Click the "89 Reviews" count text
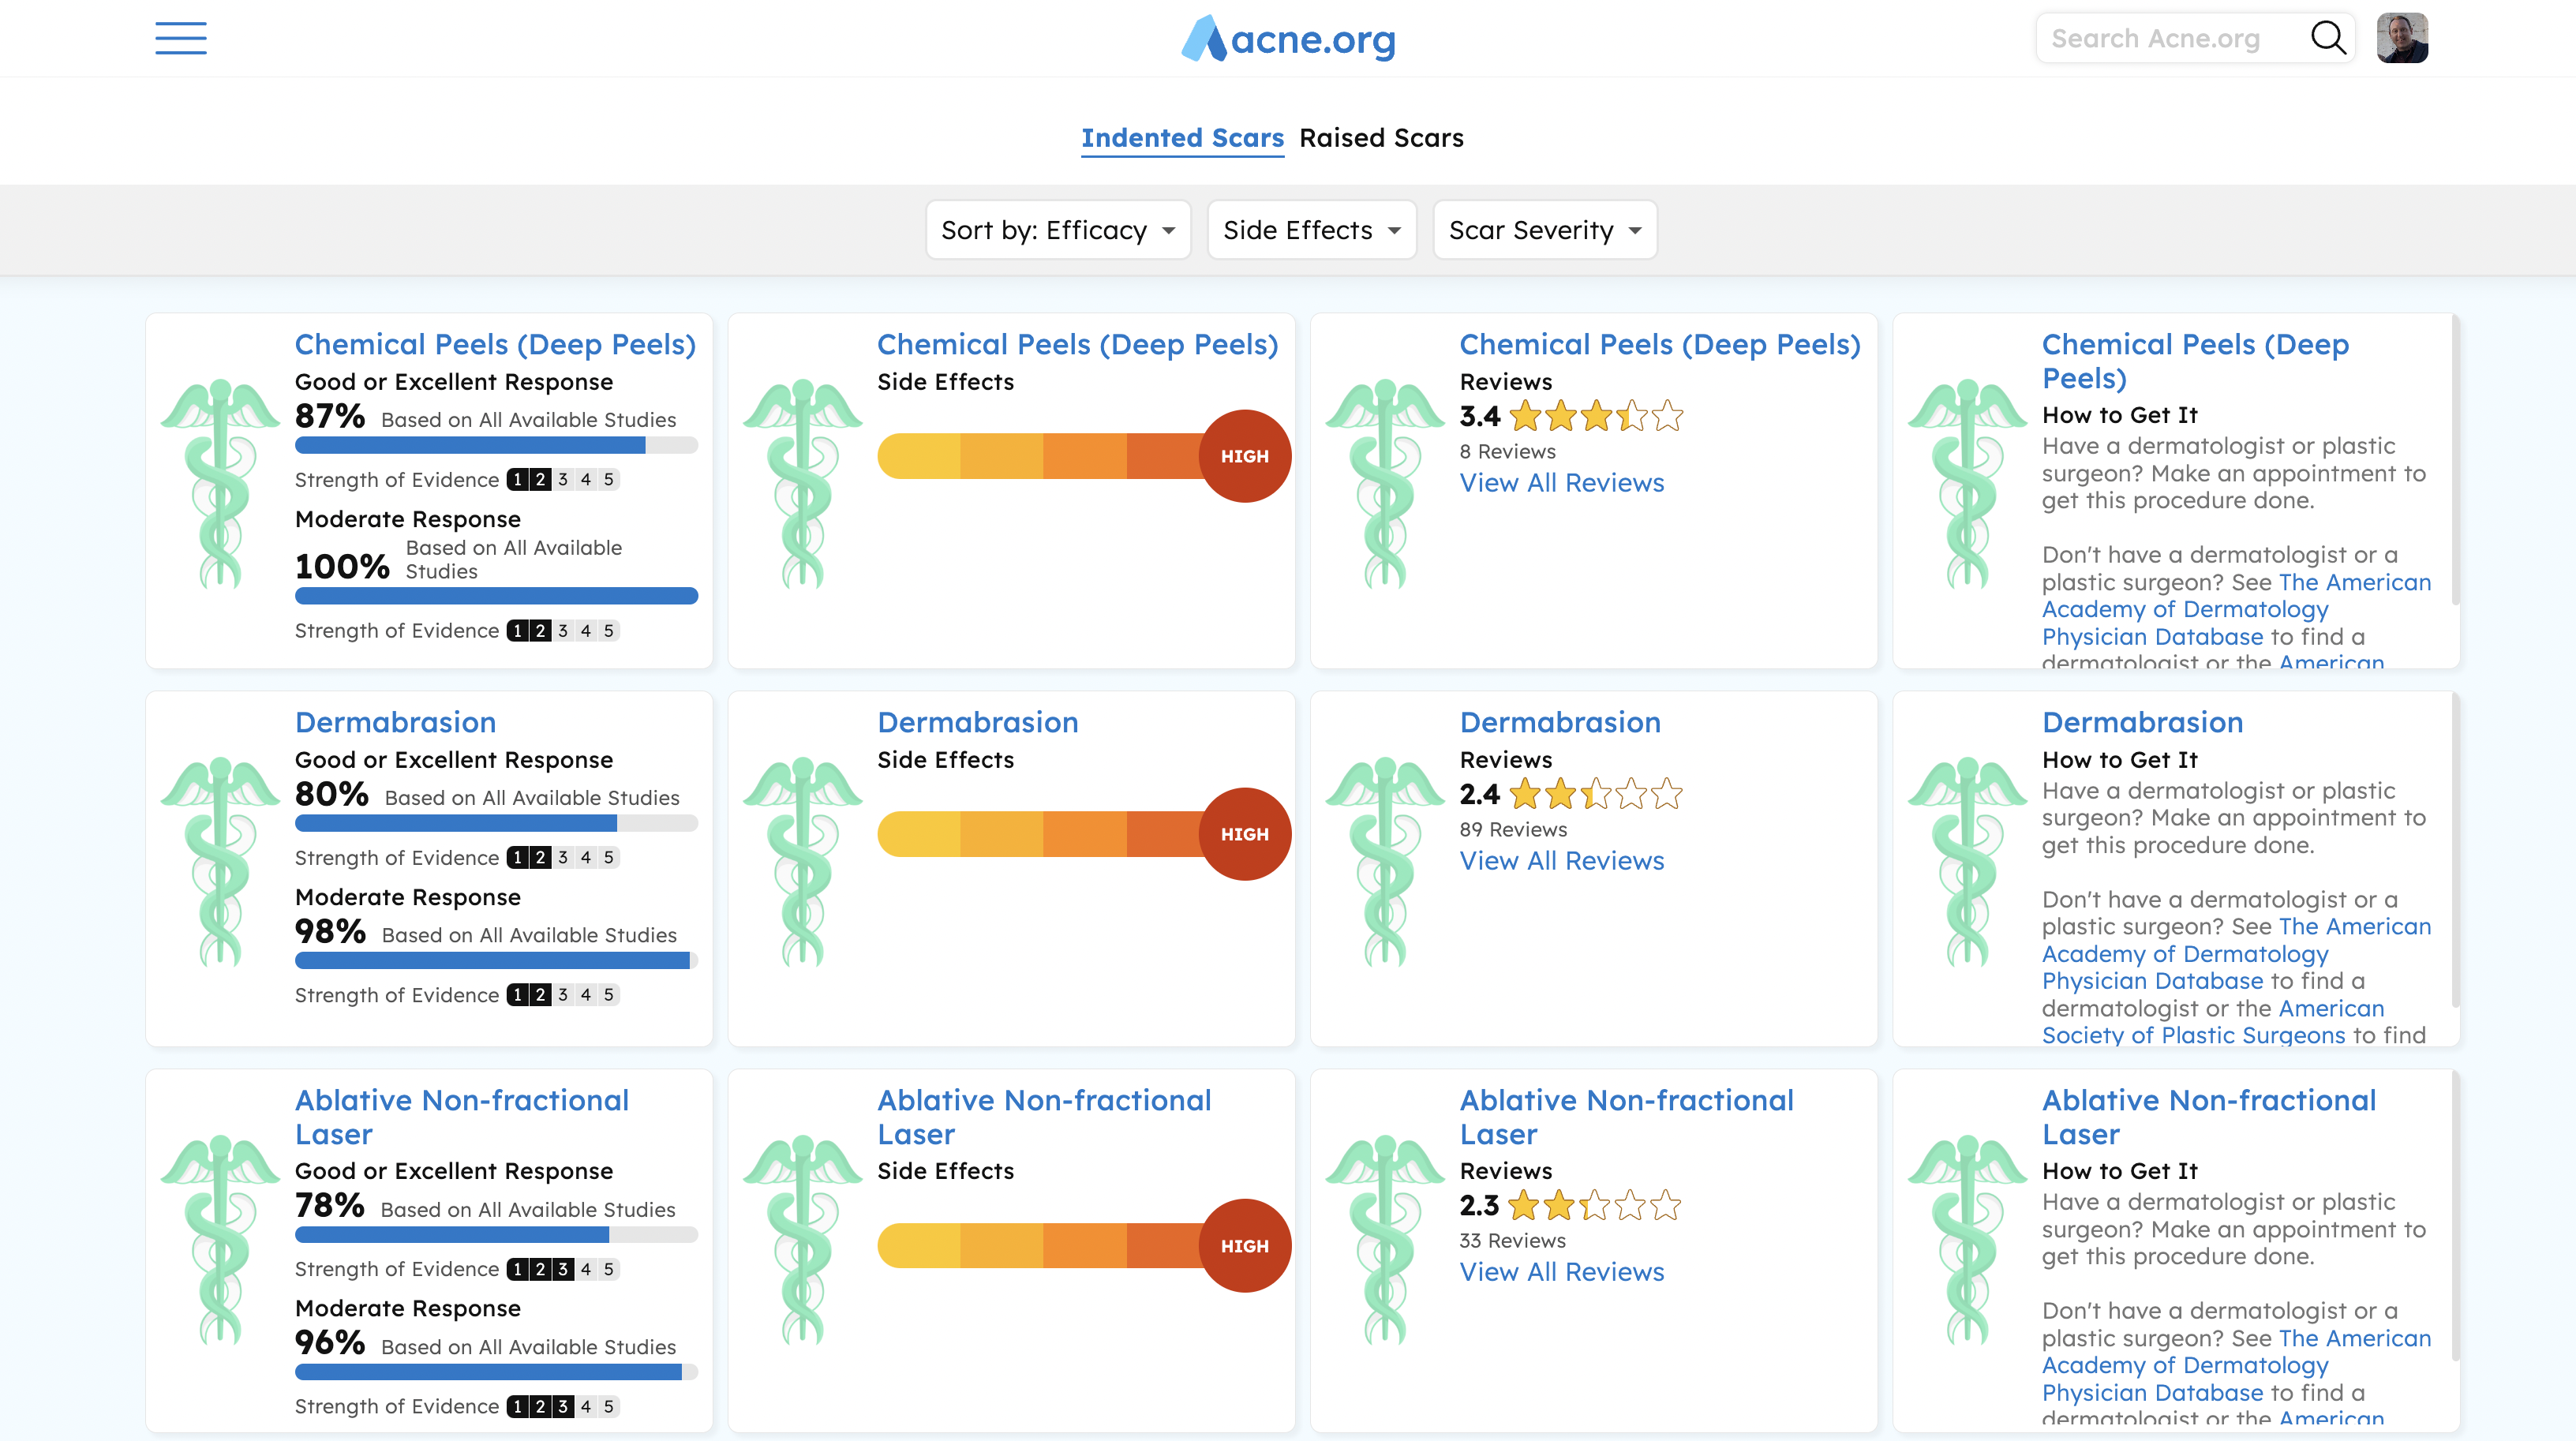The height and width of the screenshot is (1441, 2576). coord(1513,829)
